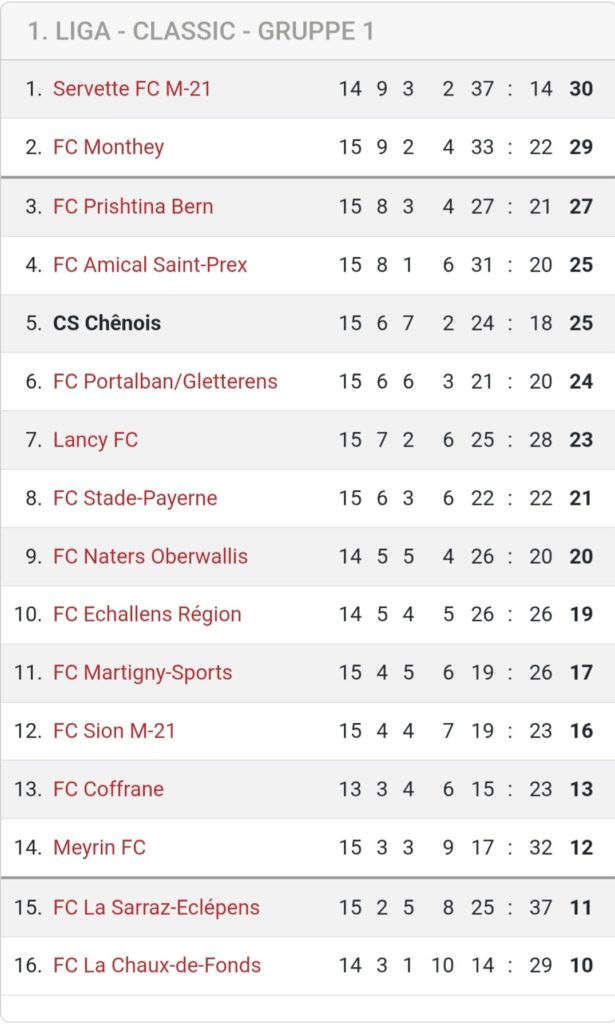The image size is (615, 1024).
Task: Click the bold CS Chênois team name
Action: tap(106, 323)
